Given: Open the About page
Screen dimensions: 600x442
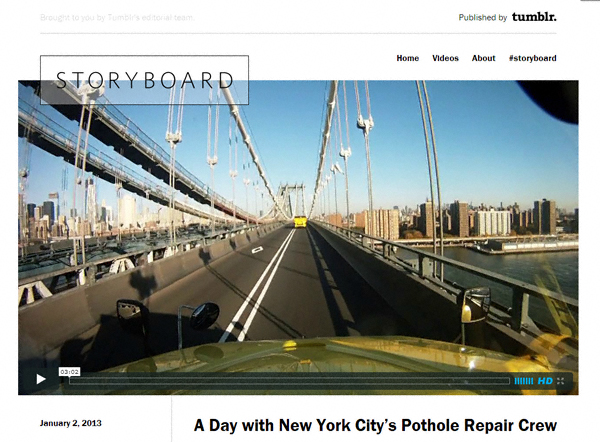Looking at the screenshot, I should click(x=483, y=58).
